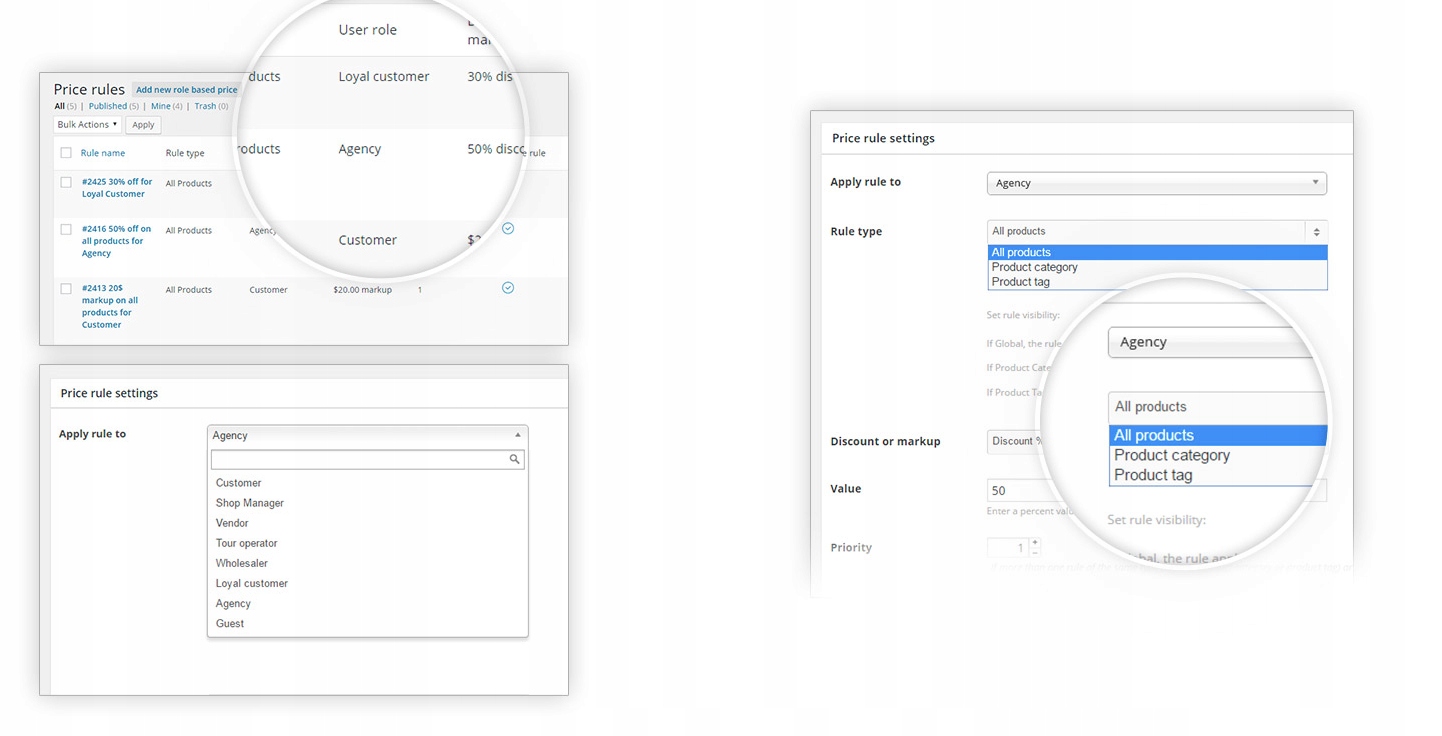Filter price rules by Published
This screenshot has height=736, width=1442.
[108, 106]
